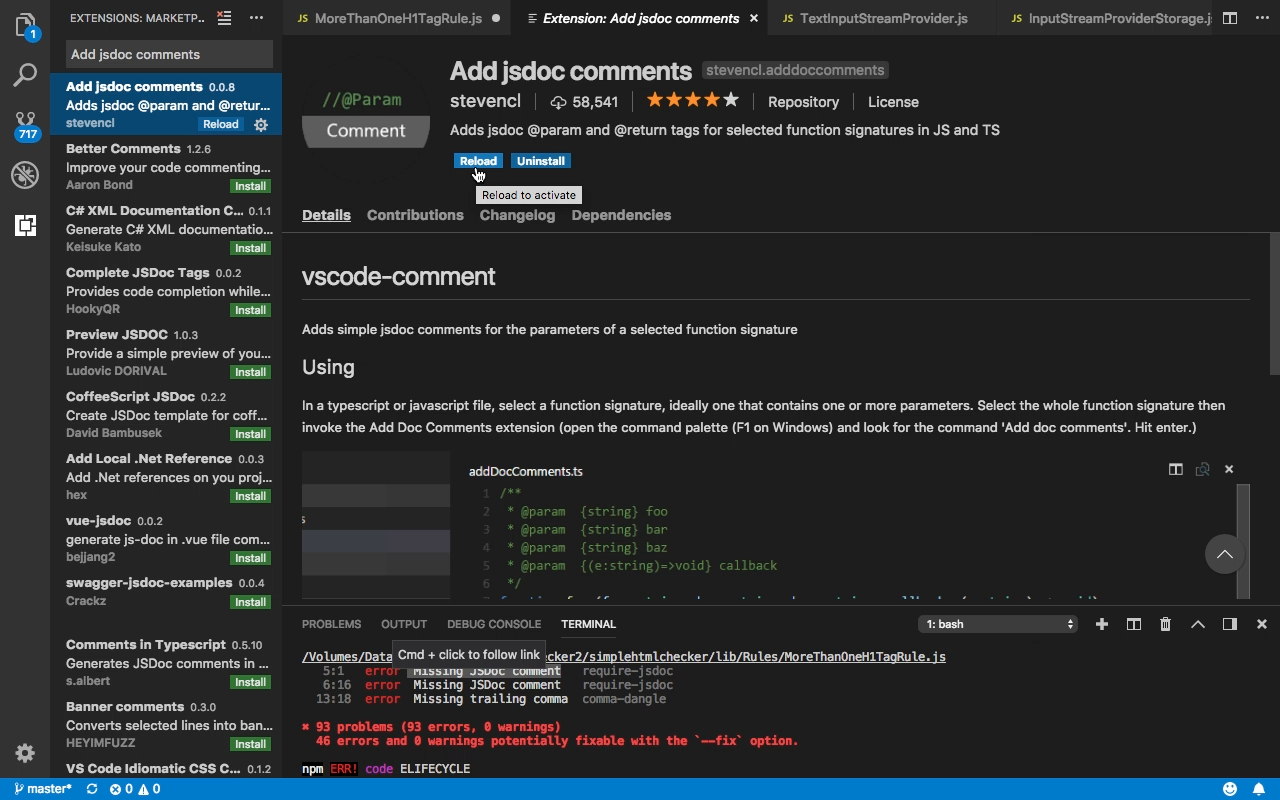Split the editor using tab bar icon

(x=1230, y=18)
